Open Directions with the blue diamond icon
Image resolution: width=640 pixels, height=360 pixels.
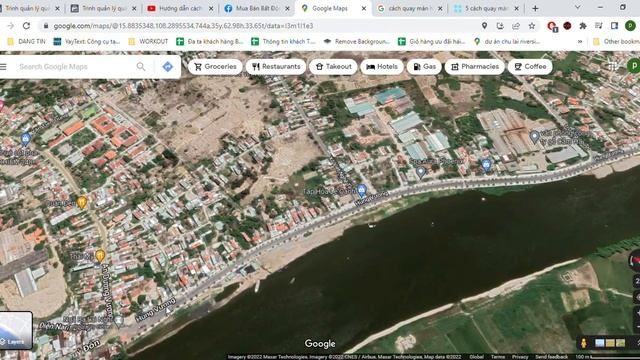pyautogui.click(x=168, y=67)
